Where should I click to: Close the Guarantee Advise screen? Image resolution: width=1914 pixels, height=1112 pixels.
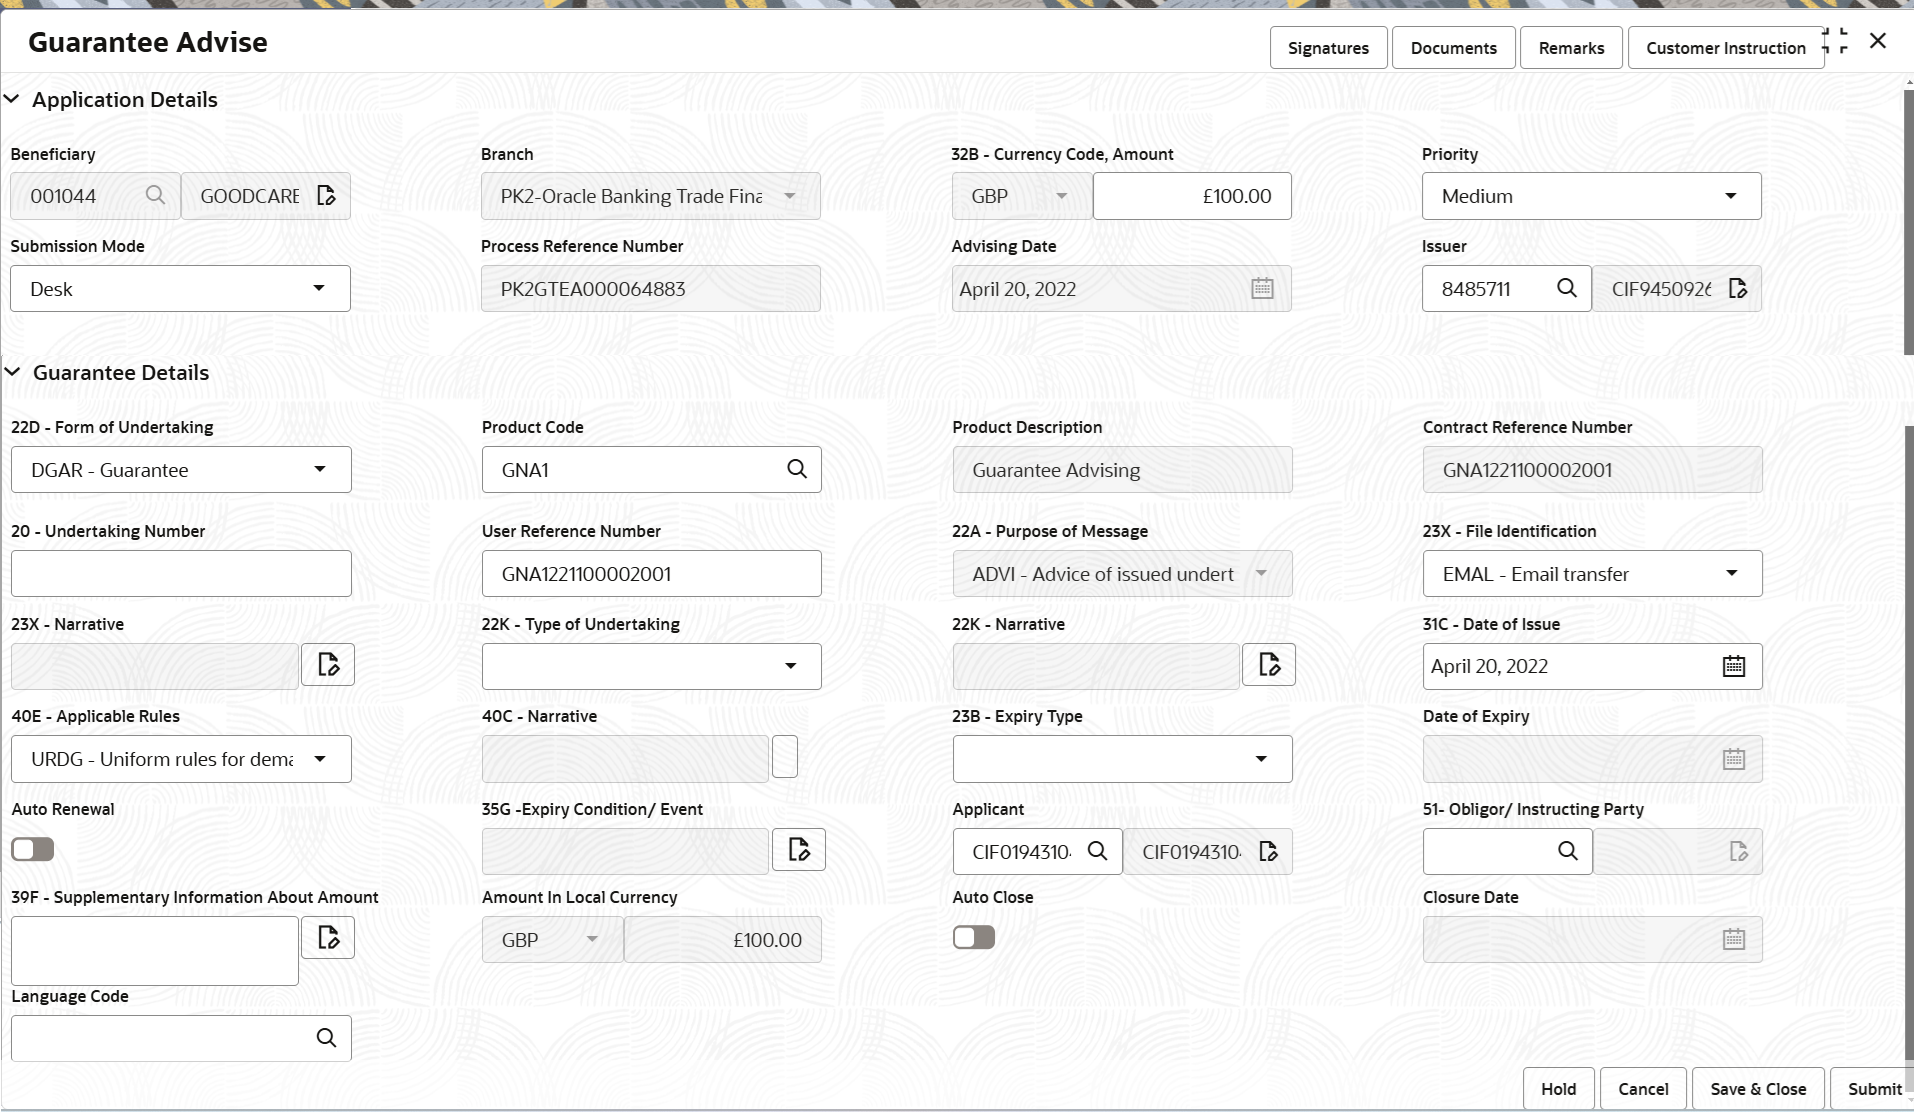point(1878,41)
